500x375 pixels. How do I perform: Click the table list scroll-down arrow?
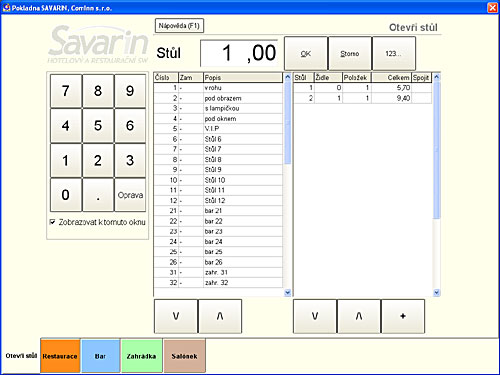[288, 293]
